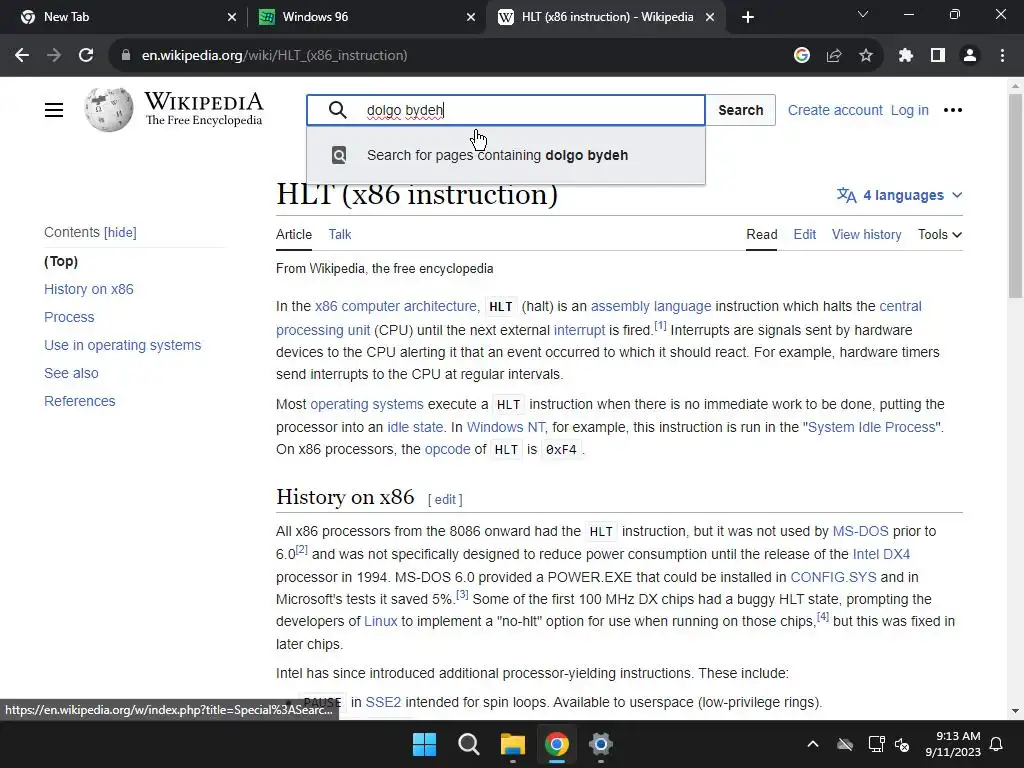Reload the current page
Image resolution: width=1024 pixels, height=768 pixels.
86,56
